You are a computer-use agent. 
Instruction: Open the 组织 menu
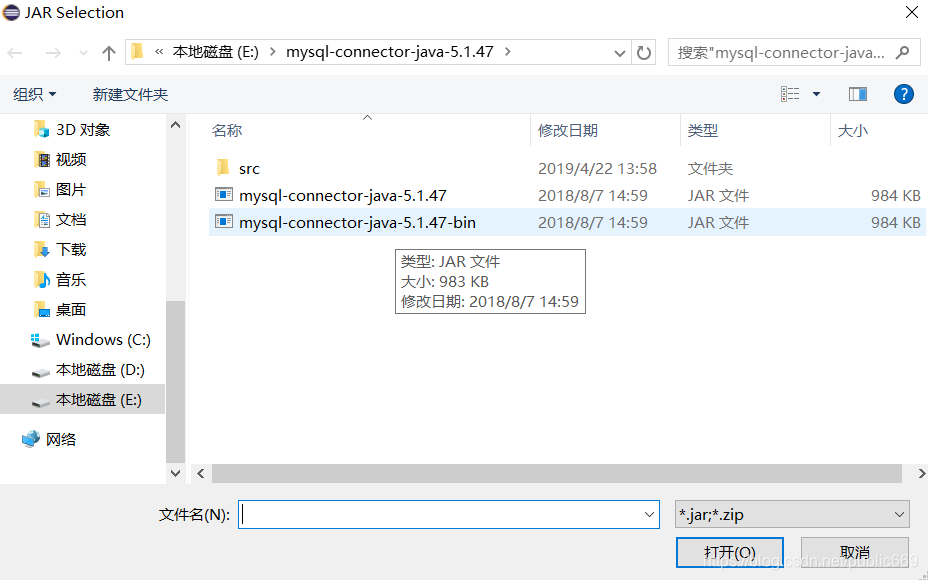(x=35, y=94)
